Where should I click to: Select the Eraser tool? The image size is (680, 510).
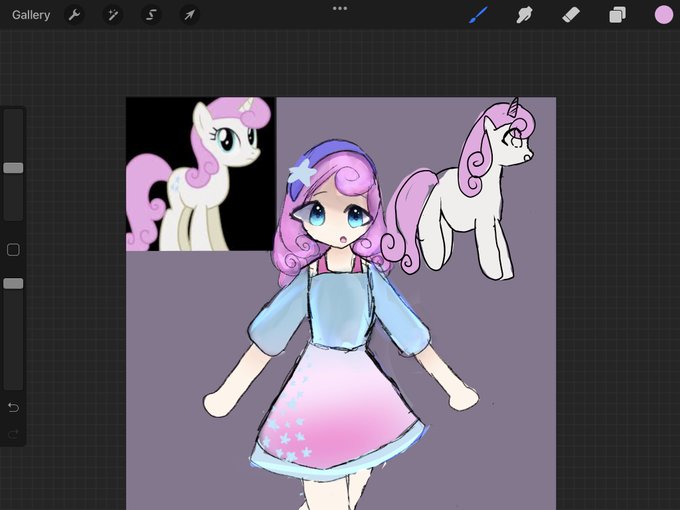click(x=571, y=15)
